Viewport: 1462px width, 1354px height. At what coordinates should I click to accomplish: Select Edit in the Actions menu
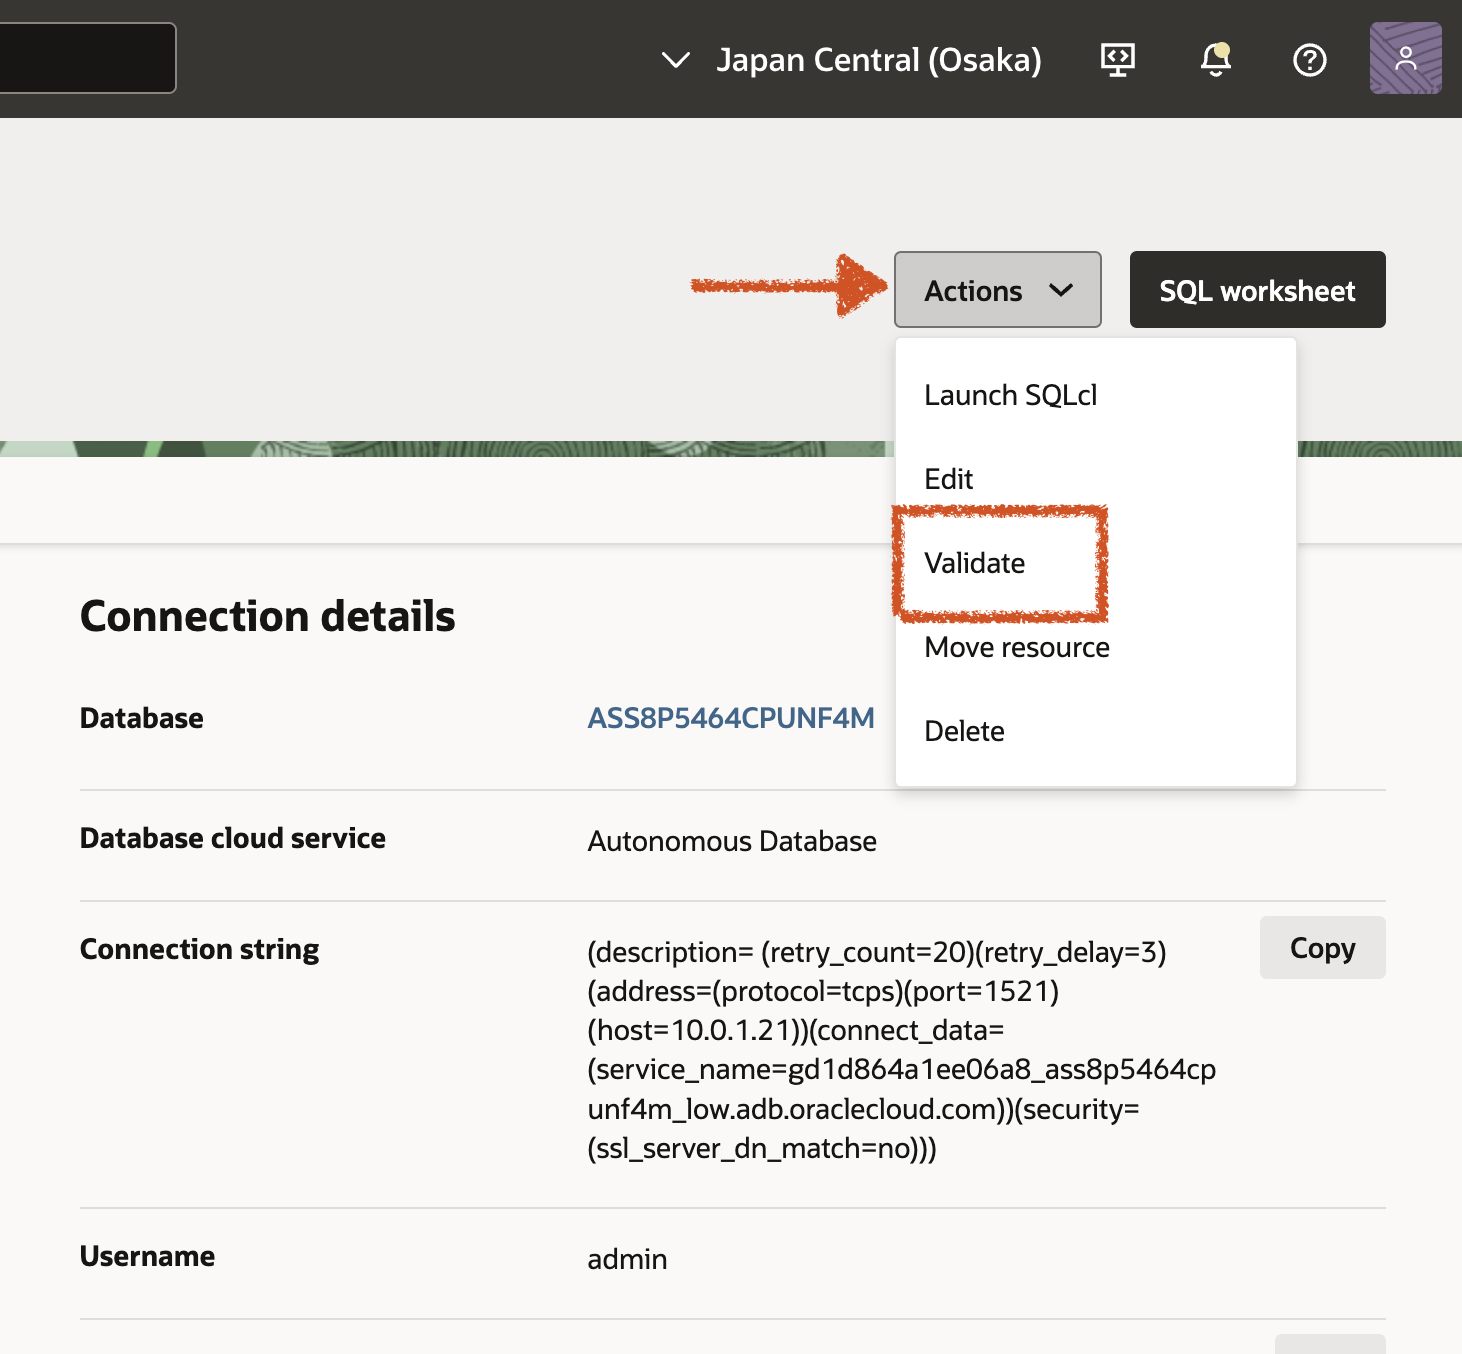(x=948, y=478)
